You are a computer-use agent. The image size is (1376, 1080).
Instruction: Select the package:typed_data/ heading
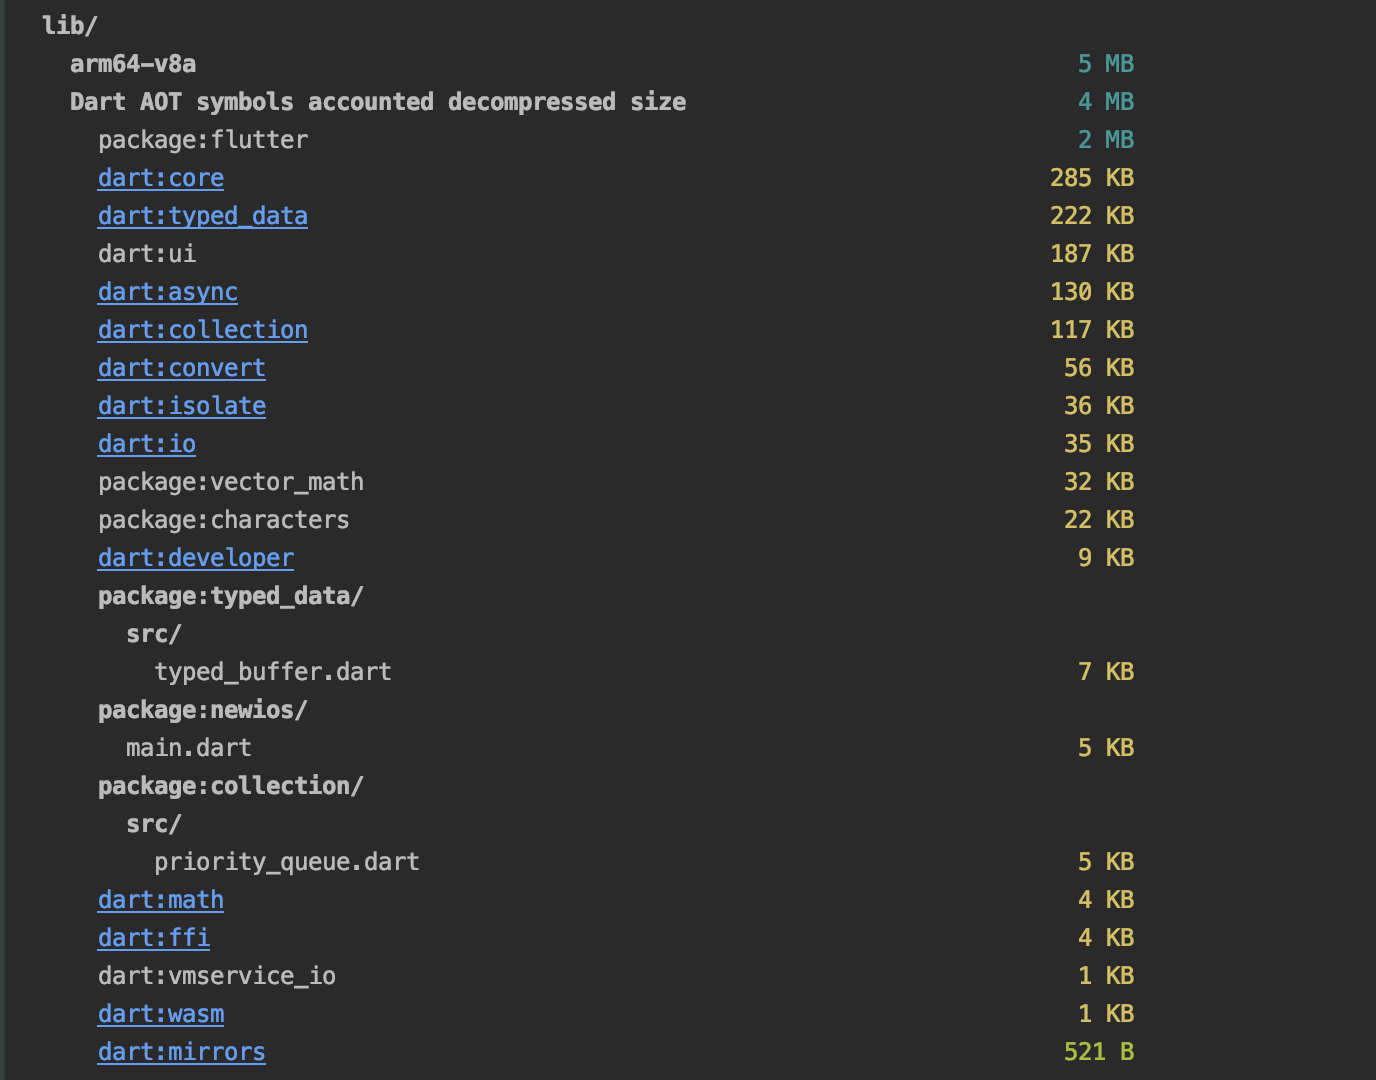pos(231,596)
